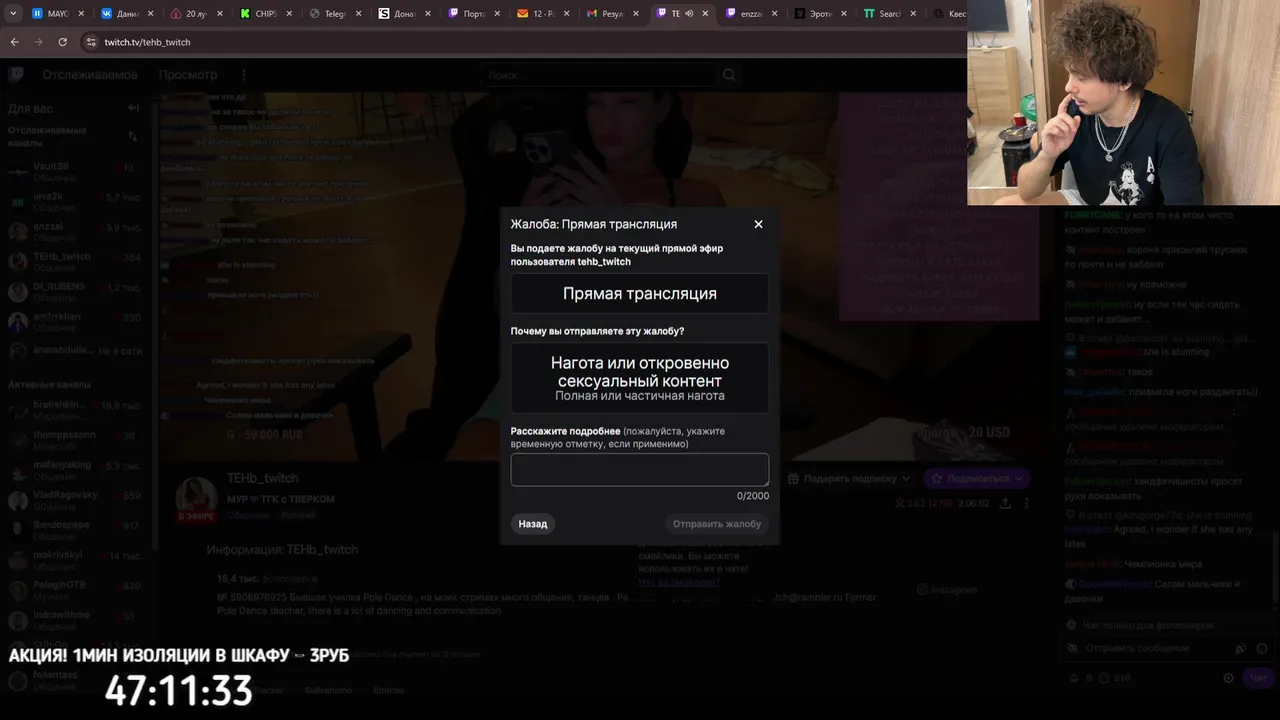This screenshot has height=720, width=1280.
Task: Open Twitch home logo
Action: click(17, 74)
